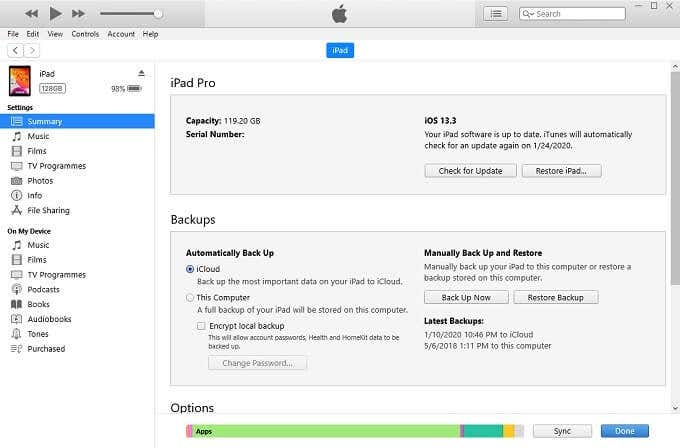Select iCloud backup radio option
The width and height of the screenshot is (680, 448).
pos(190,269)
